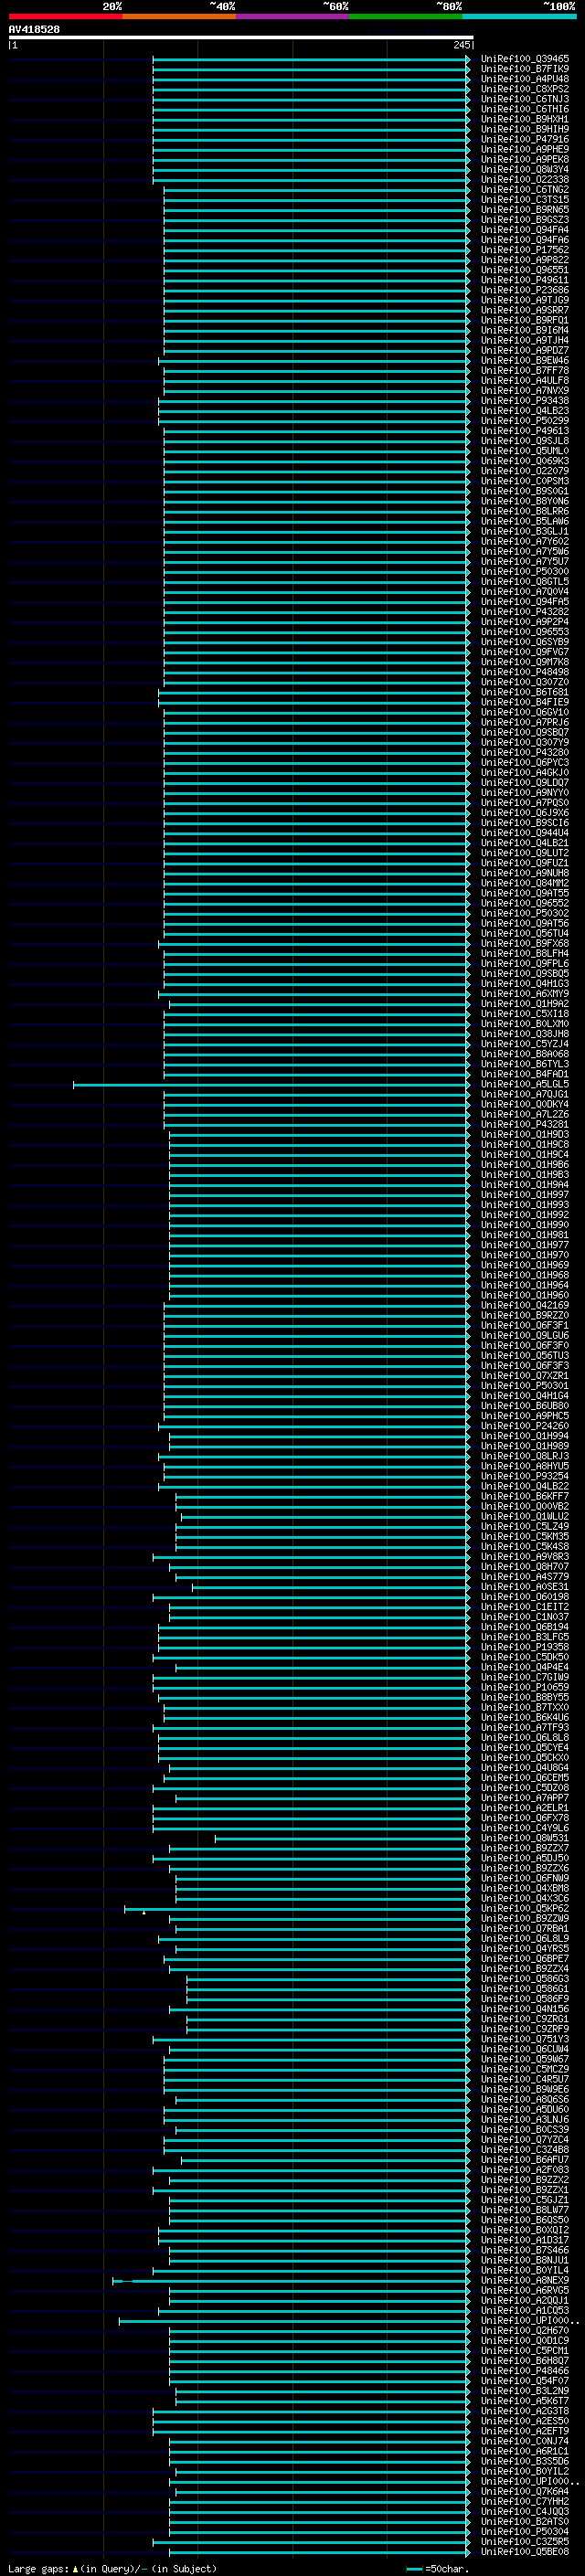
Task: Select hit label UniRef100_A5LGL5
Action: coord(525,1084)
